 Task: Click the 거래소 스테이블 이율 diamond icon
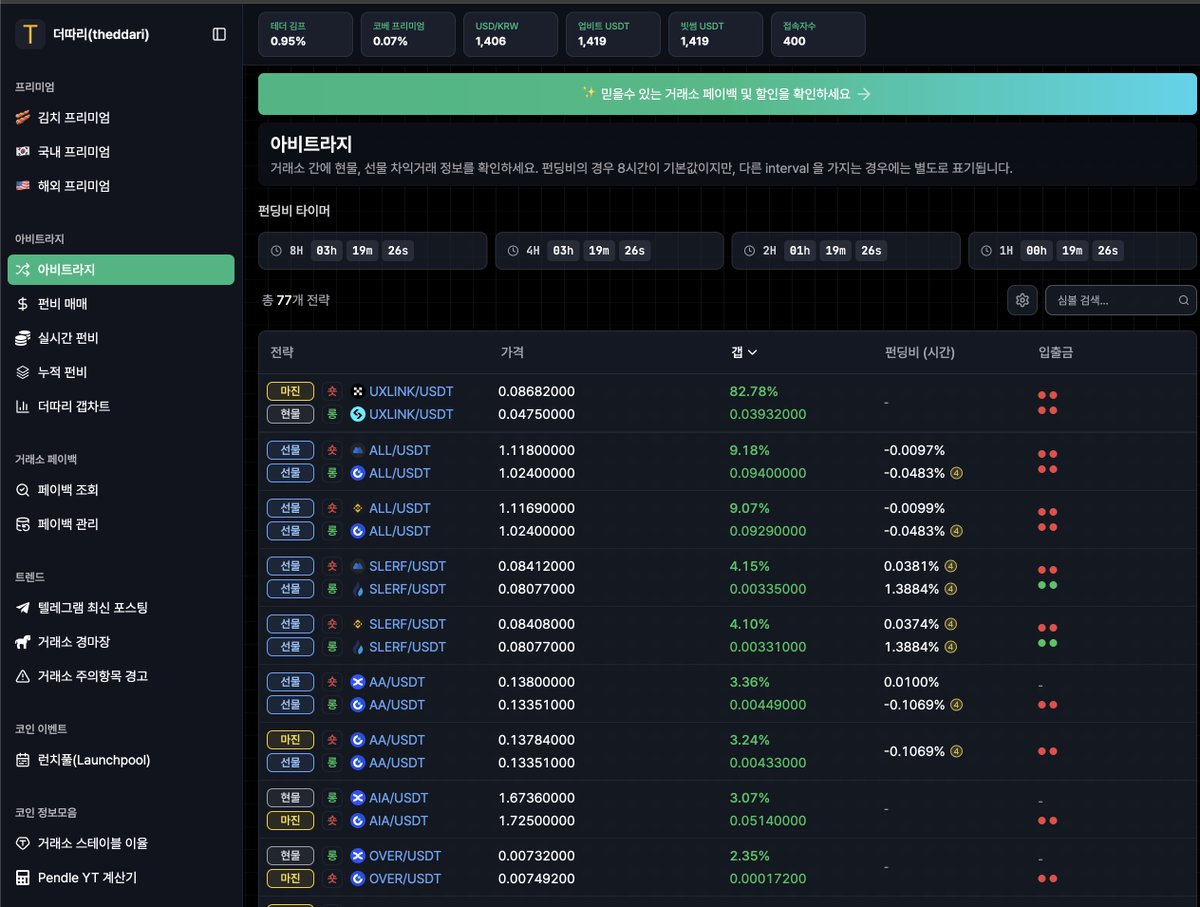pos(22,844)
